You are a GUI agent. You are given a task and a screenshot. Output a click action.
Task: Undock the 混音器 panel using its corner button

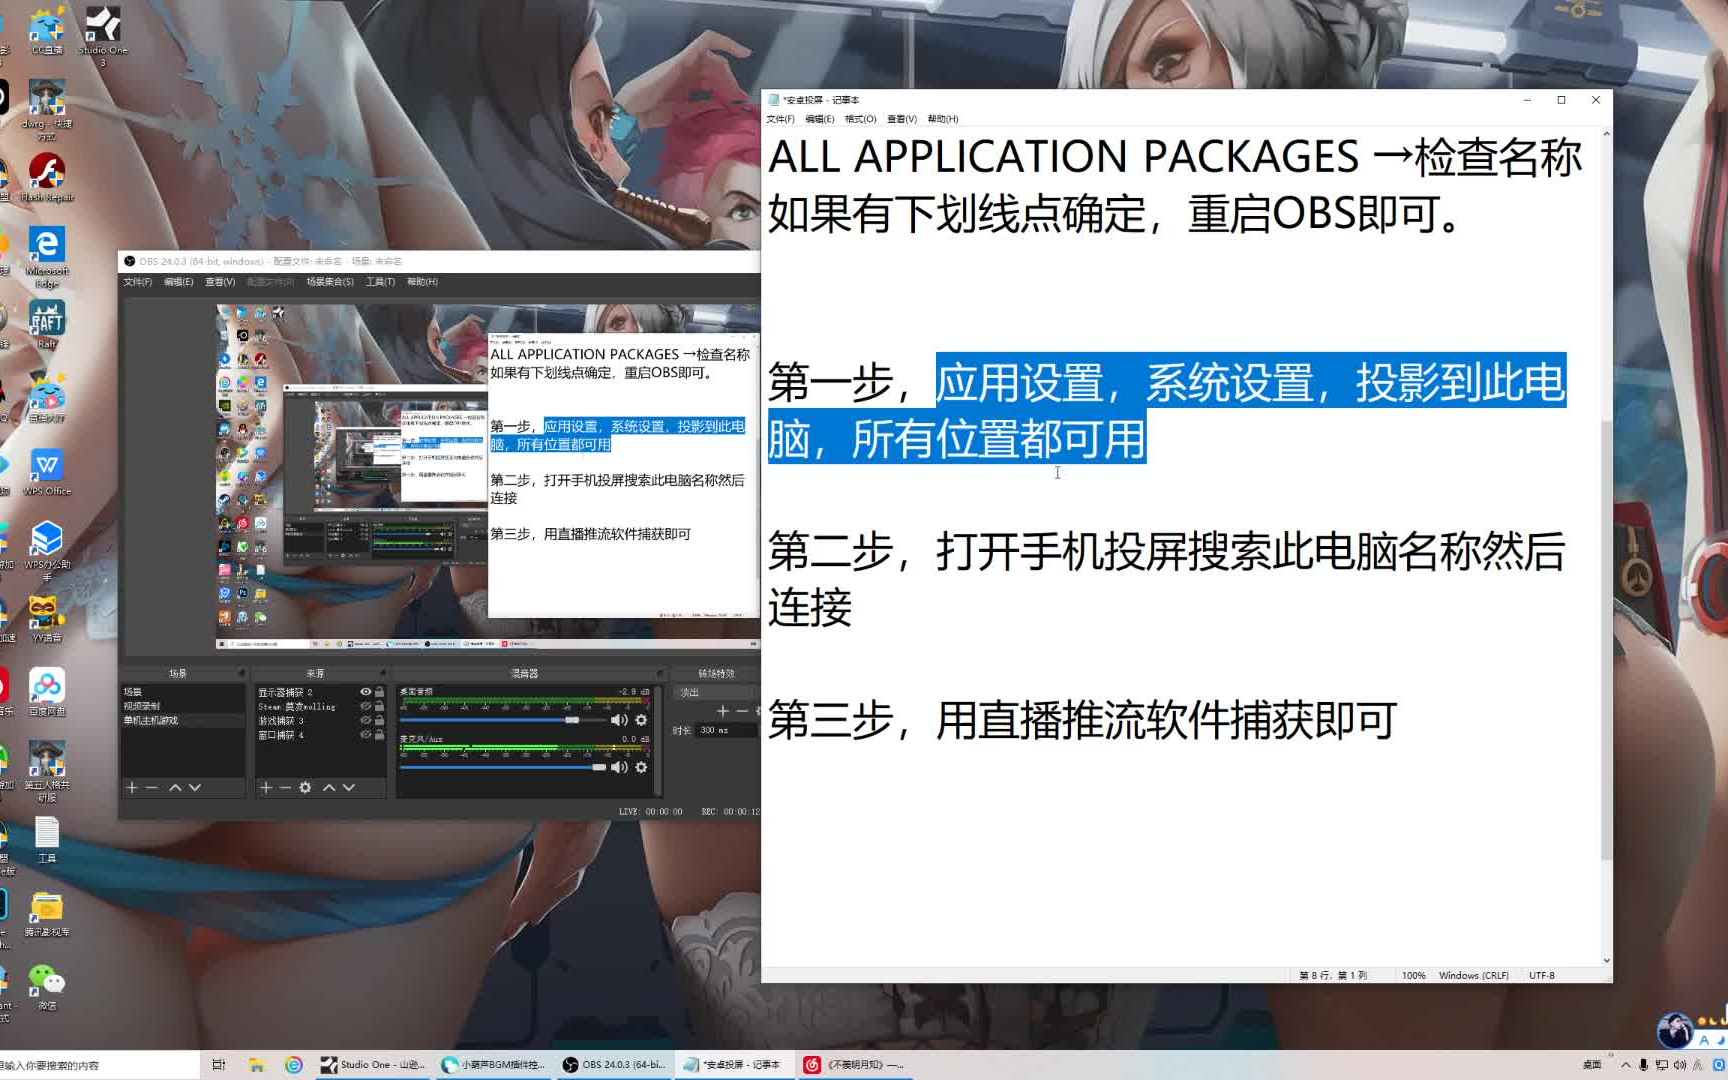click(x=659, y=673)
